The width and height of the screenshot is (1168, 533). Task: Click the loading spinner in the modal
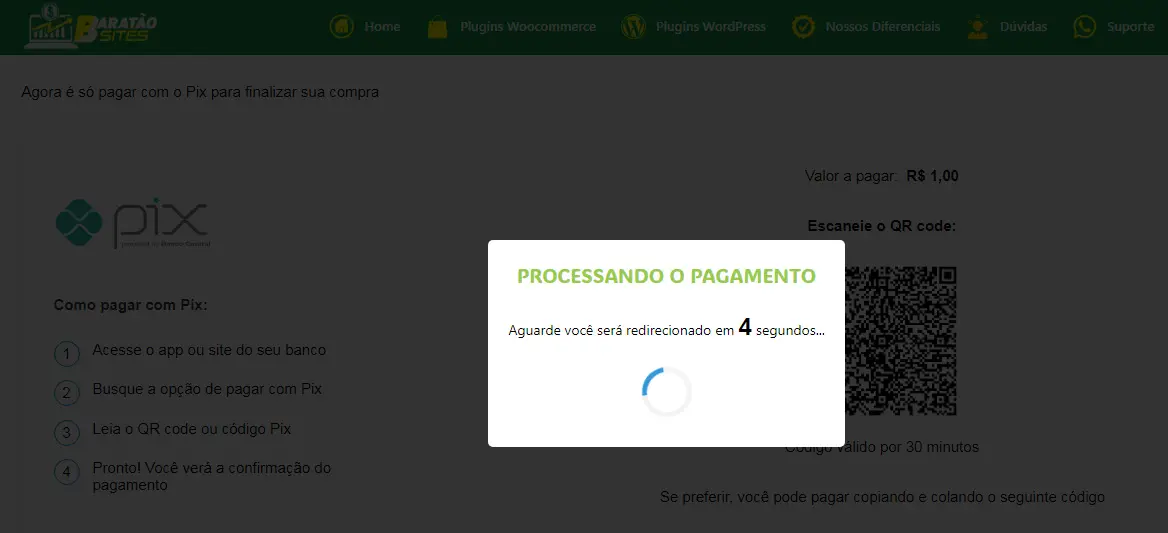666,392
